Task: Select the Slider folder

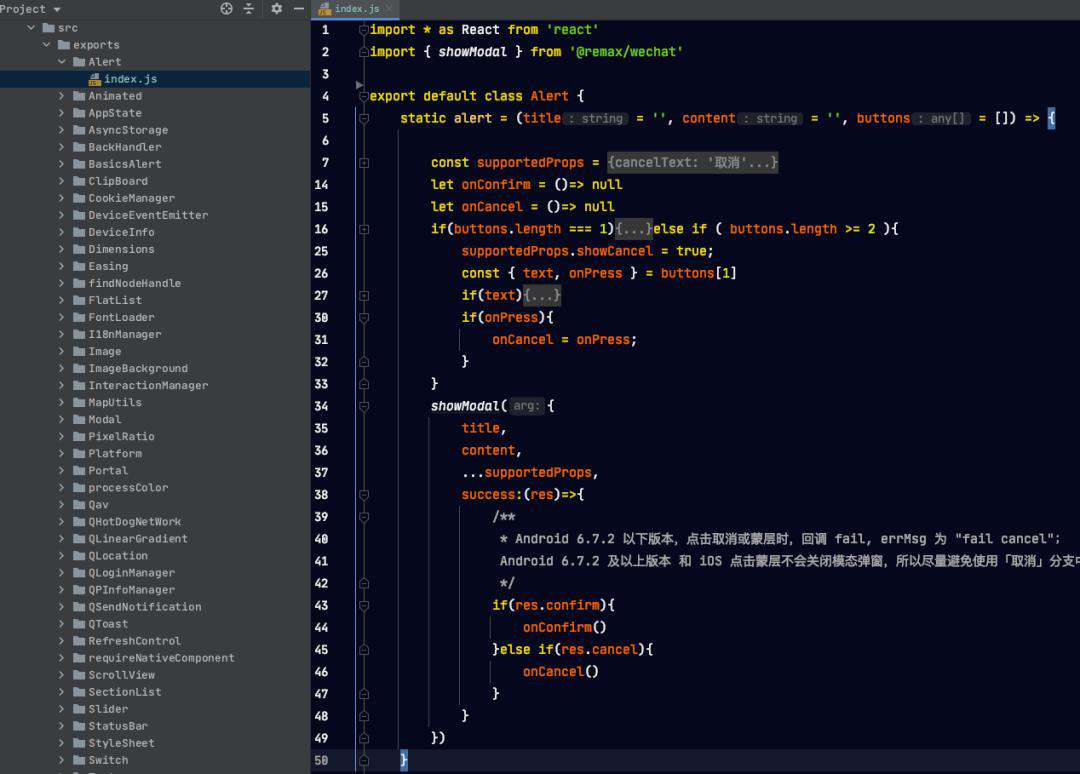Action: click(107, 709)
